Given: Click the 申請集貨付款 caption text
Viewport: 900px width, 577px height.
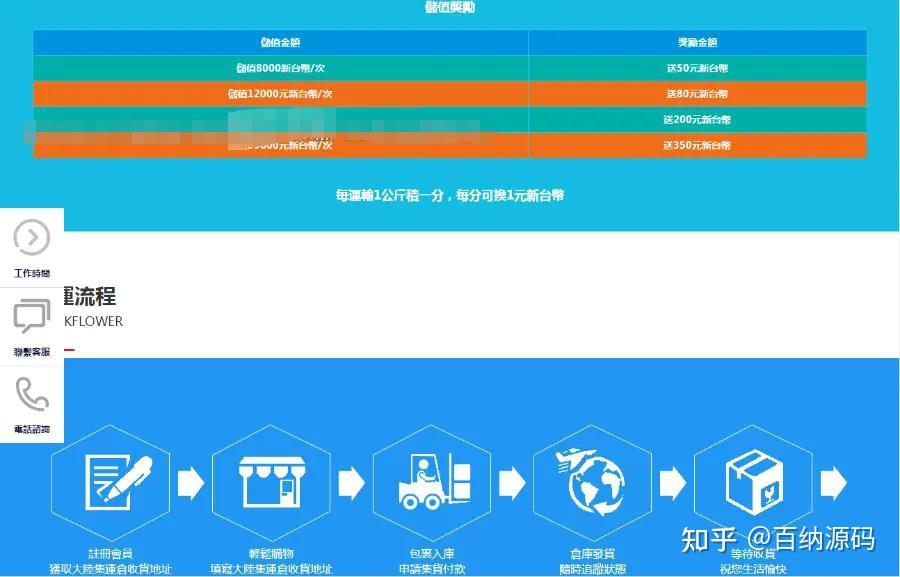Looking at the screenshot, I should (432, 570).
